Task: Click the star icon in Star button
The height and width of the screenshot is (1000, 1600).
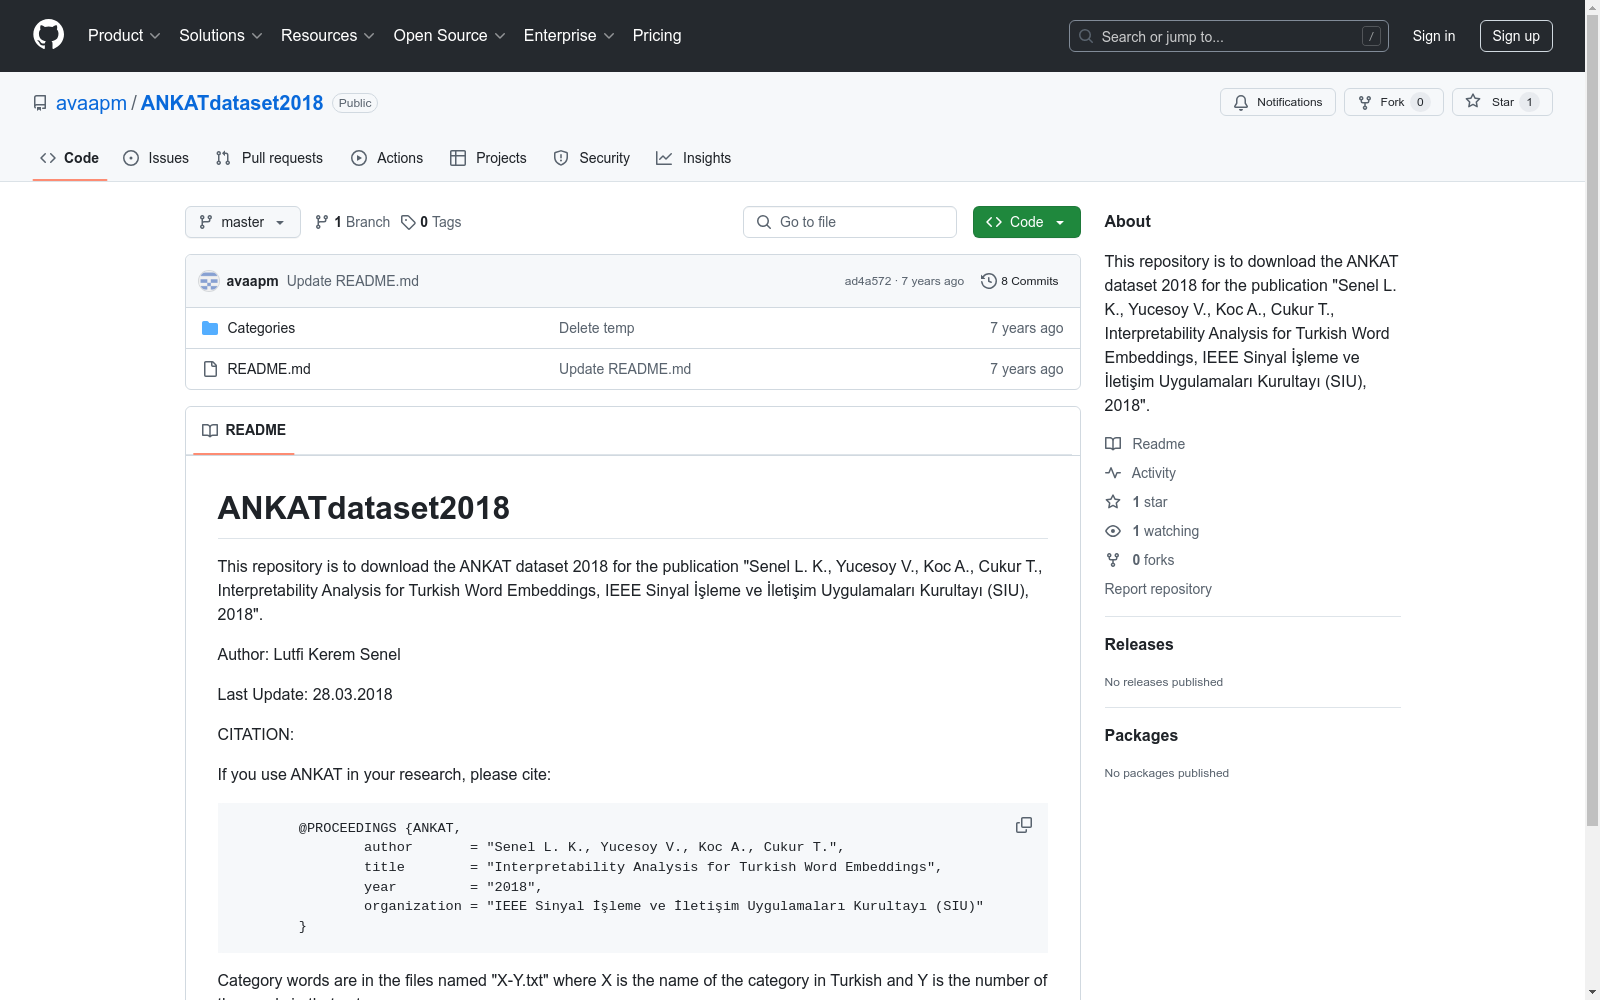Action: pyautogui.click(x=1473, y=101)
